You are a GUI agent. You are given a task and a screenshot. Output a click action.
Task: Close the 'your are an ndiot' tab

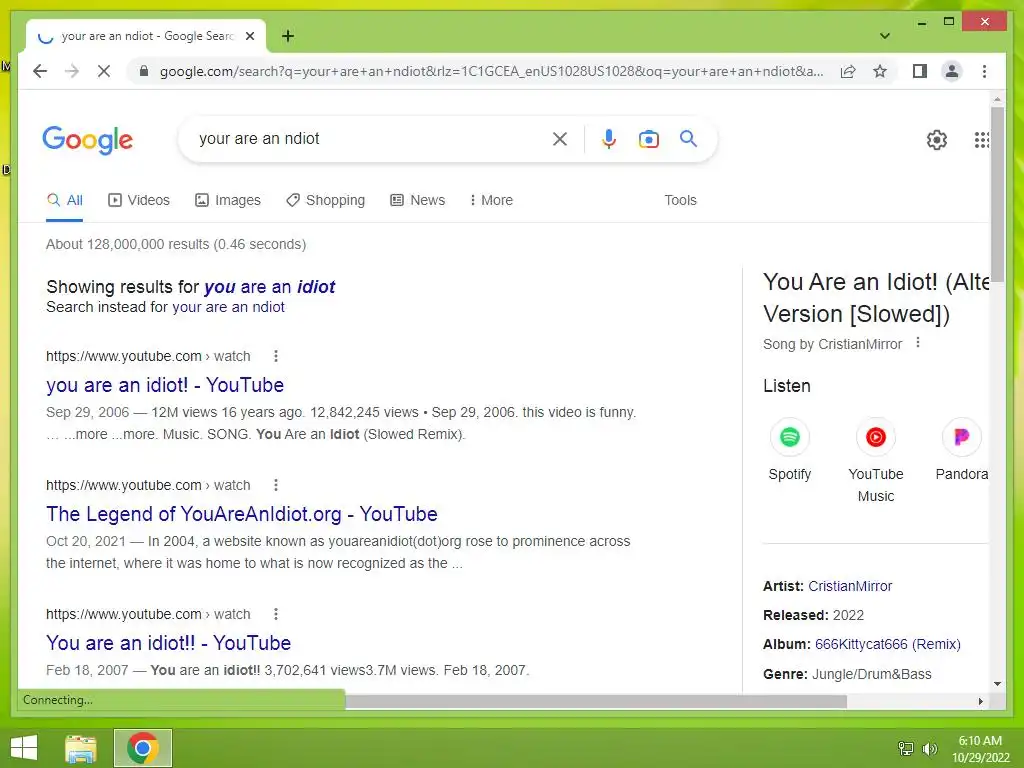pos(249,36)
